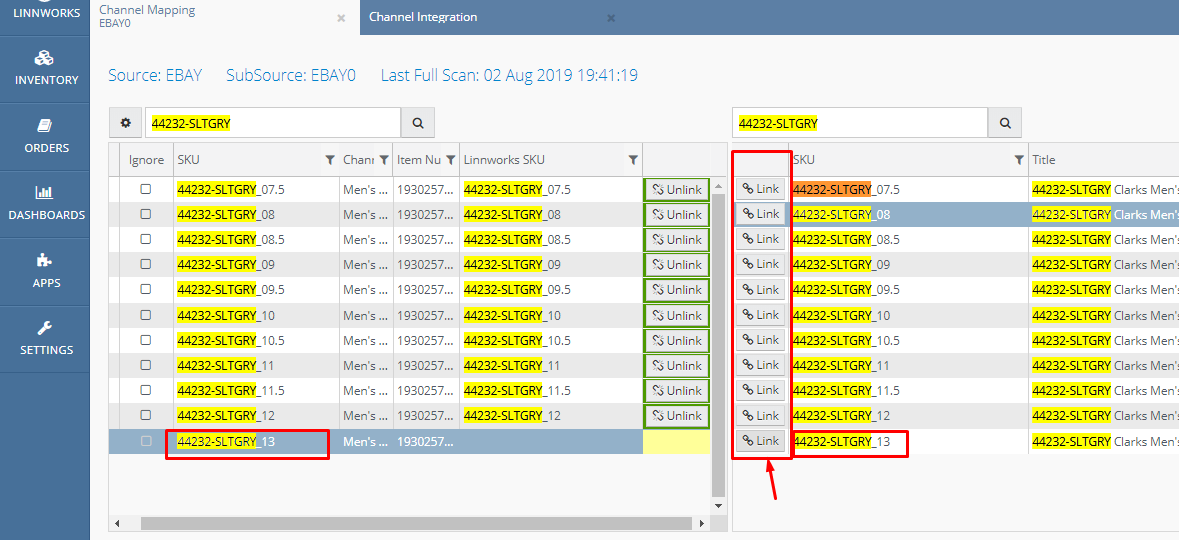Click the left grid horizontal scrollbar thumb
The height and width of the screenshot is (540, 1179).
[416, 523]
